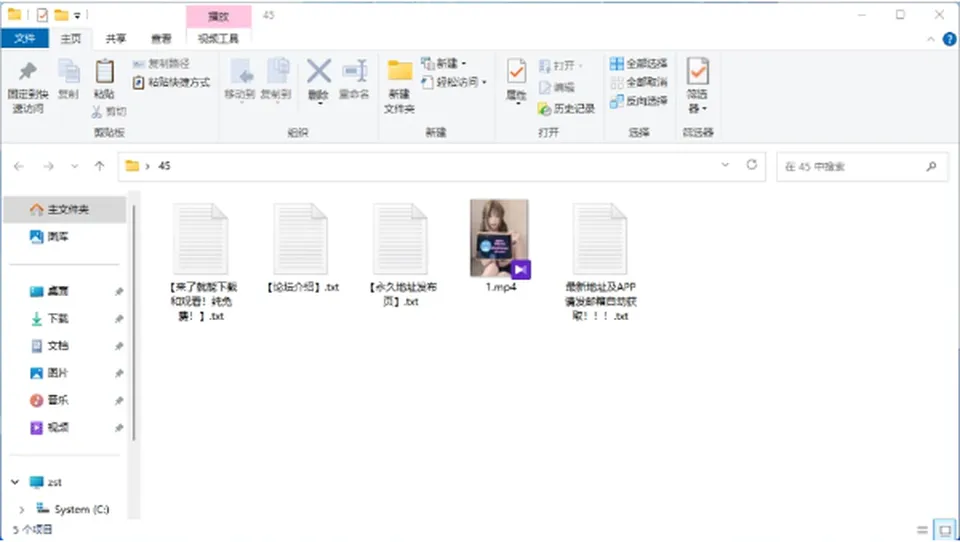Click the Back navigation arrow
The width and height of the screenshot is (960, 542).
(19, 166)
